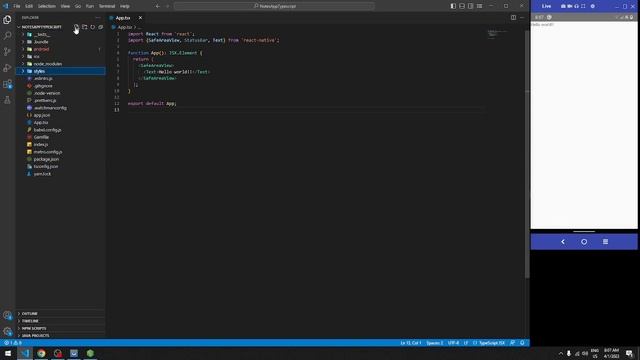Toggle the bottom panel layout button
Image resolution: width=640 pixels, height=360 pixels.
point(462,6)
